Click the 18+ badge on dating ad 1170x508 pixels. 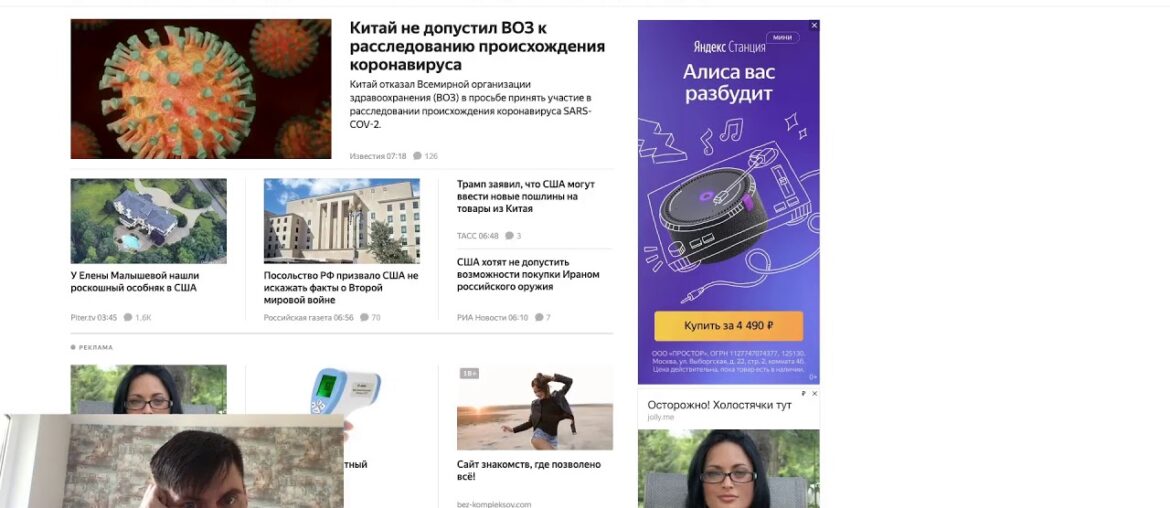tap(469, 373)
